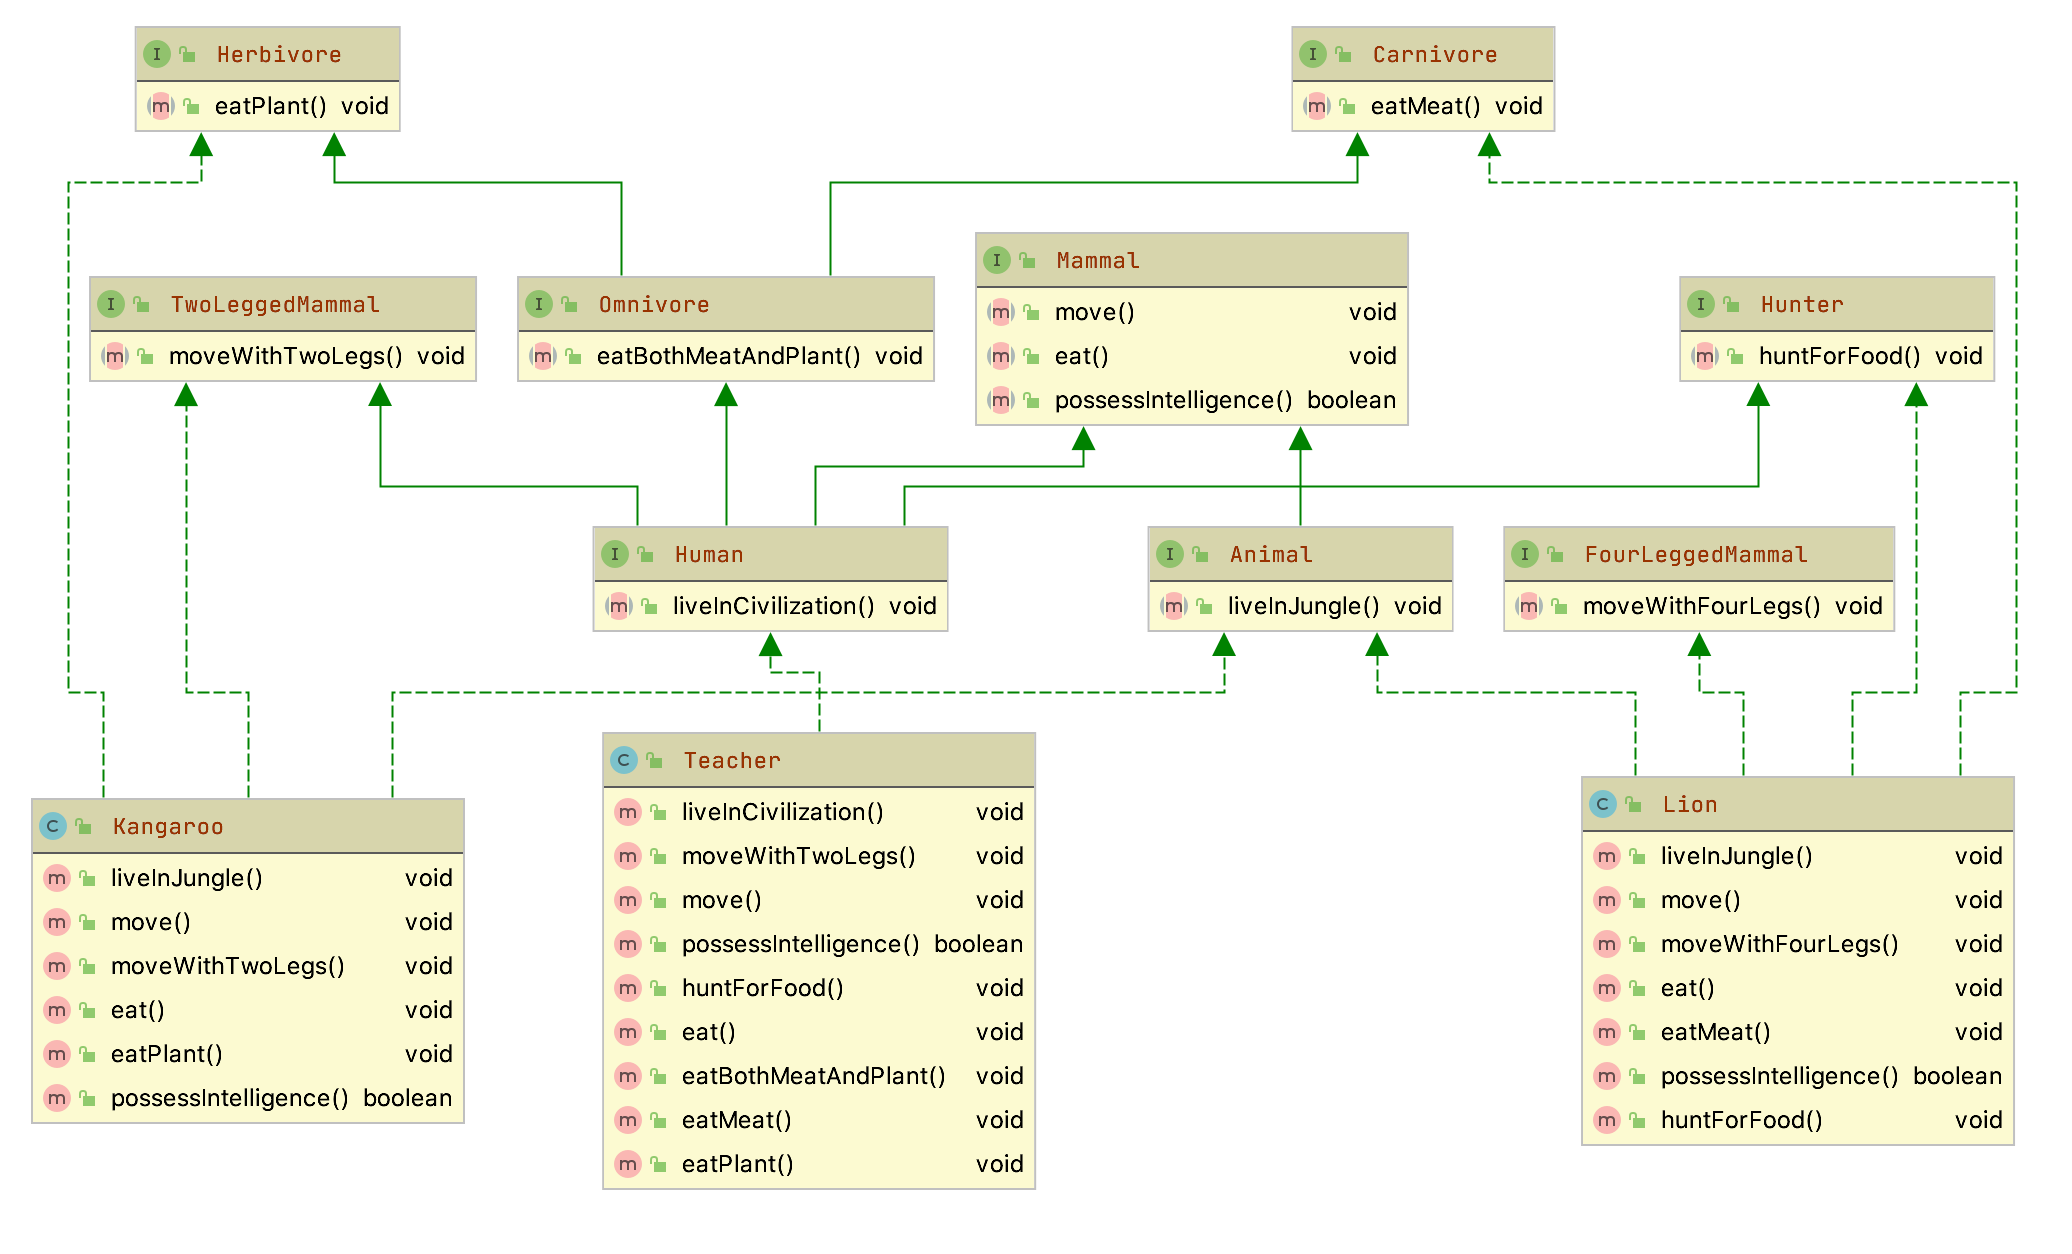
Task: Click the class icon on Teacher
Action: [x=623, y=760]
